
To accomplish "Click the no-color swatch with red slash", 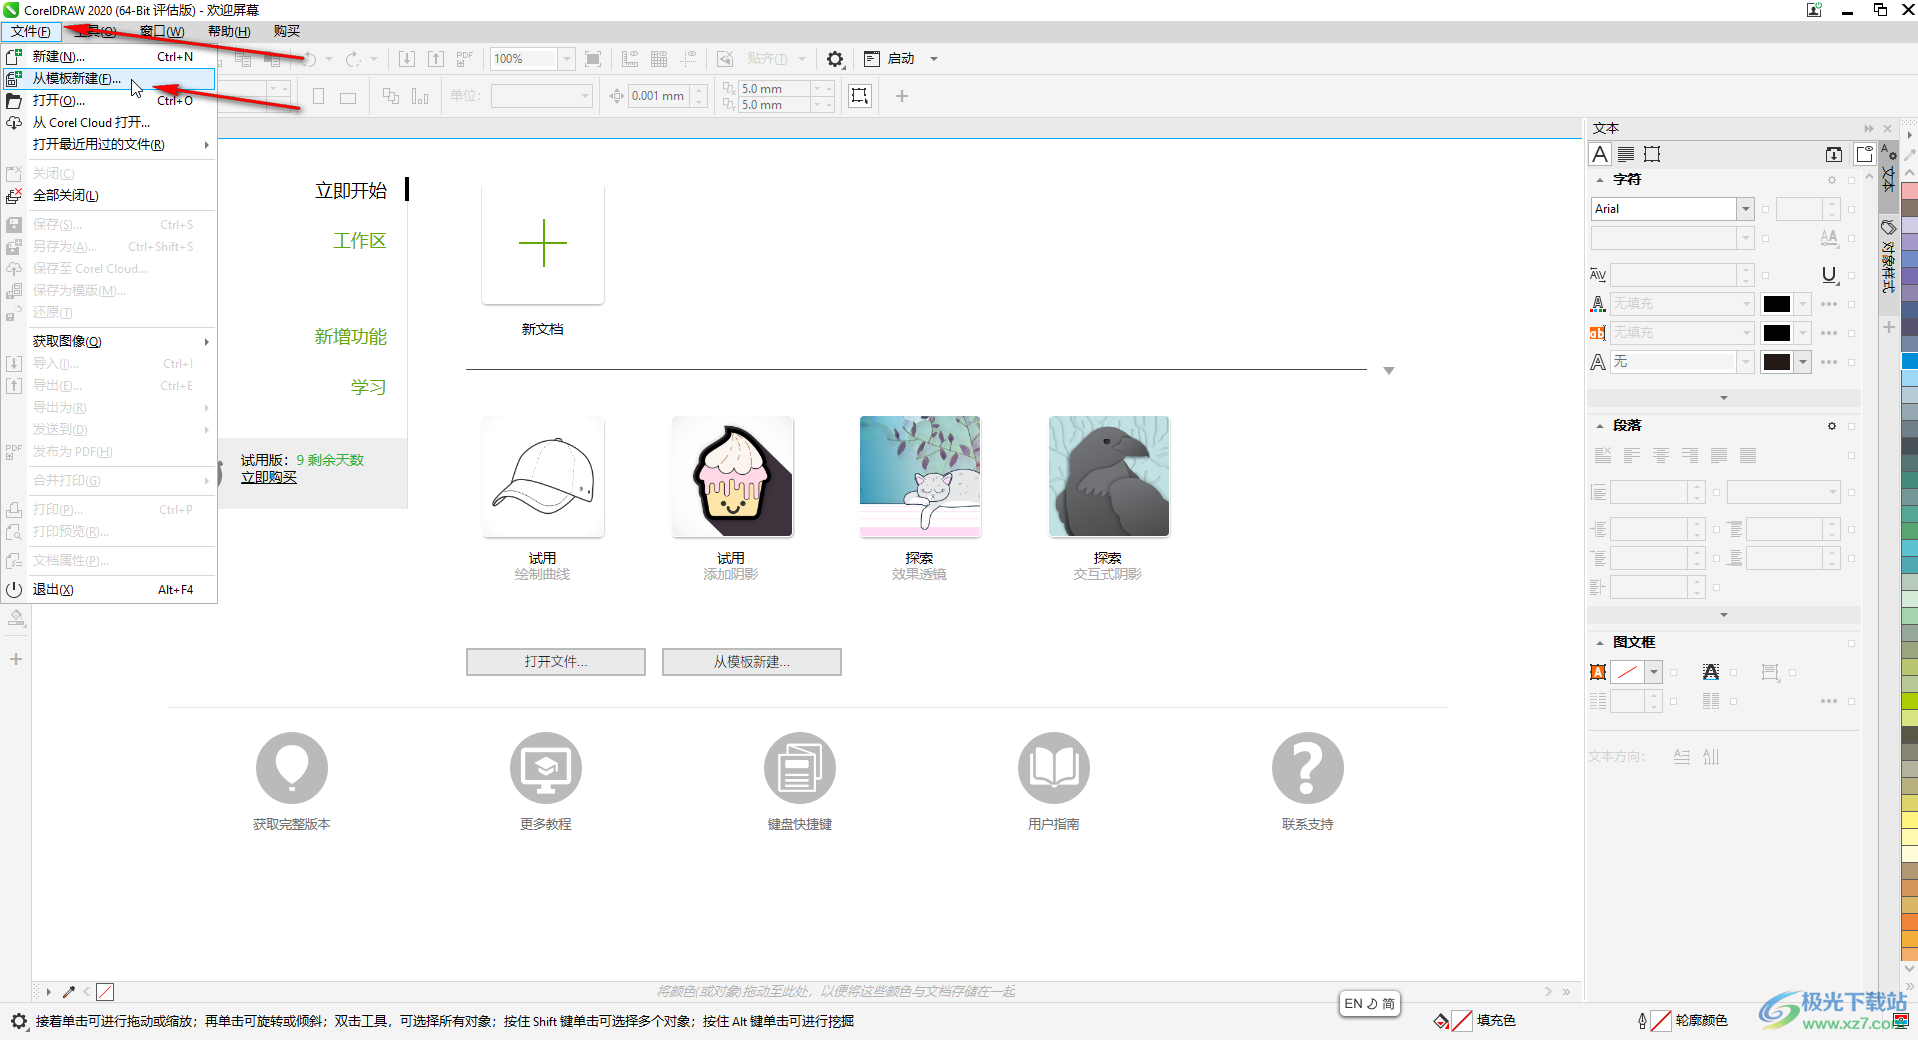I will pos(105,992).
